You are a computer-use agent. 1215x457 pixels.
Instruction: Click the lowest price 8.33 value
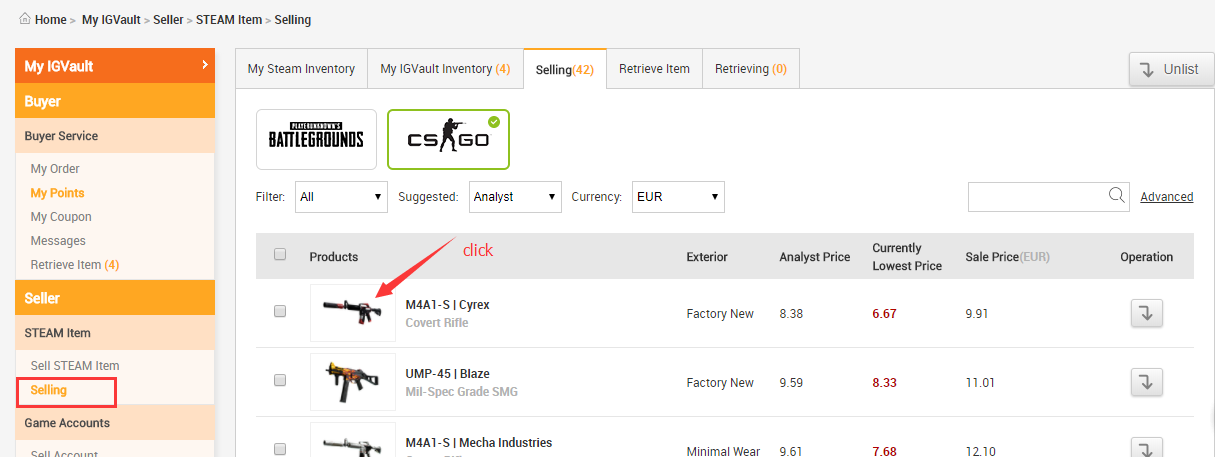pos(884,383)
